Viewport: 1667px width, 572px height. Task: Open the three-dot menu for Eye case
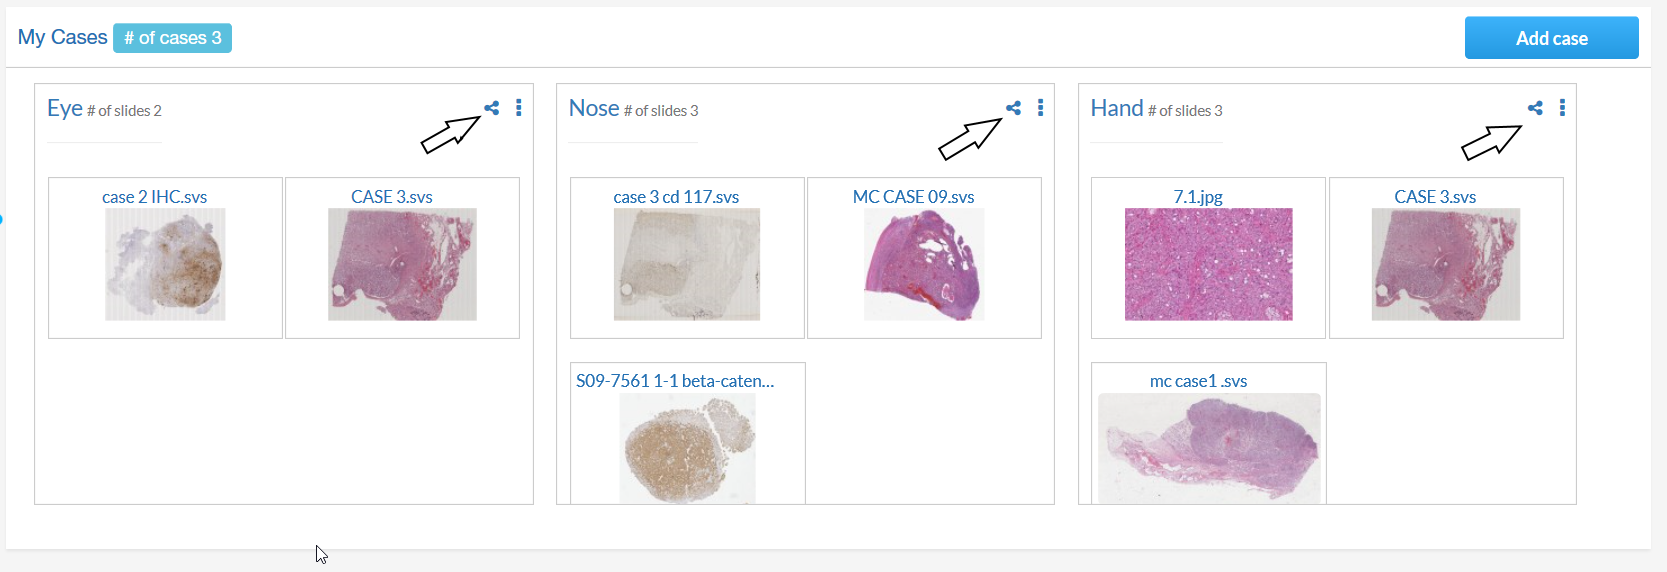518,108
